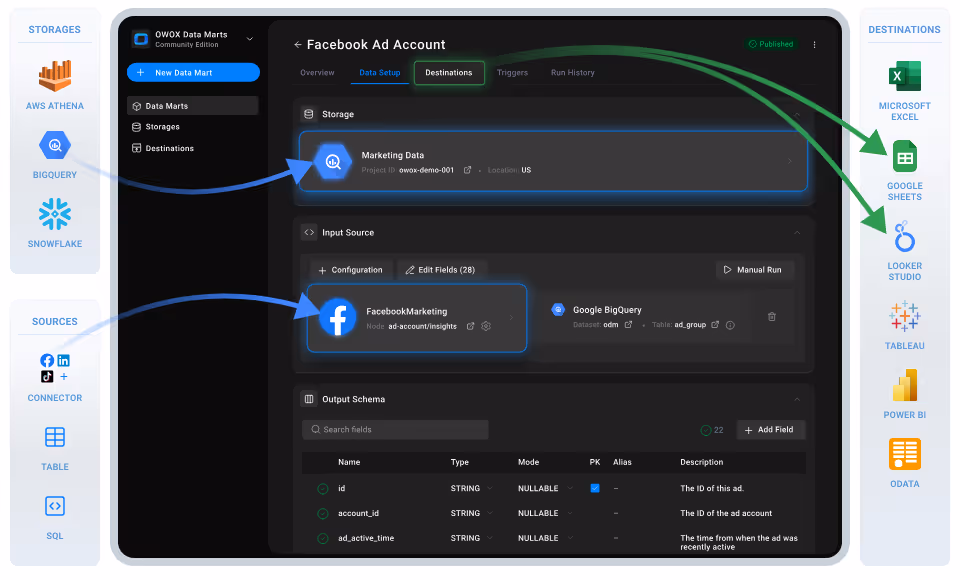Click the Facebook connector icon under Sources
The image size is (960, 580).
click(x=46, y=359)
